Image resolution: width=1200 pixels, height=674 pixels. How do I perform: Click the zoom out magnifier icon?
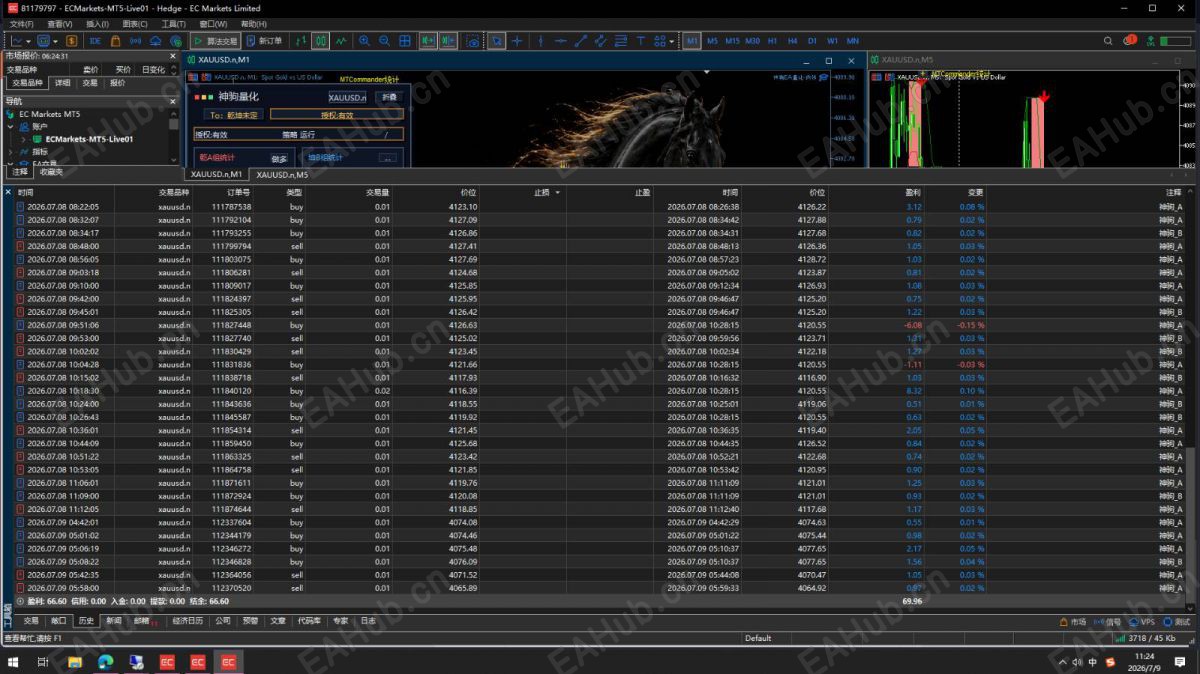coord(384,41)
